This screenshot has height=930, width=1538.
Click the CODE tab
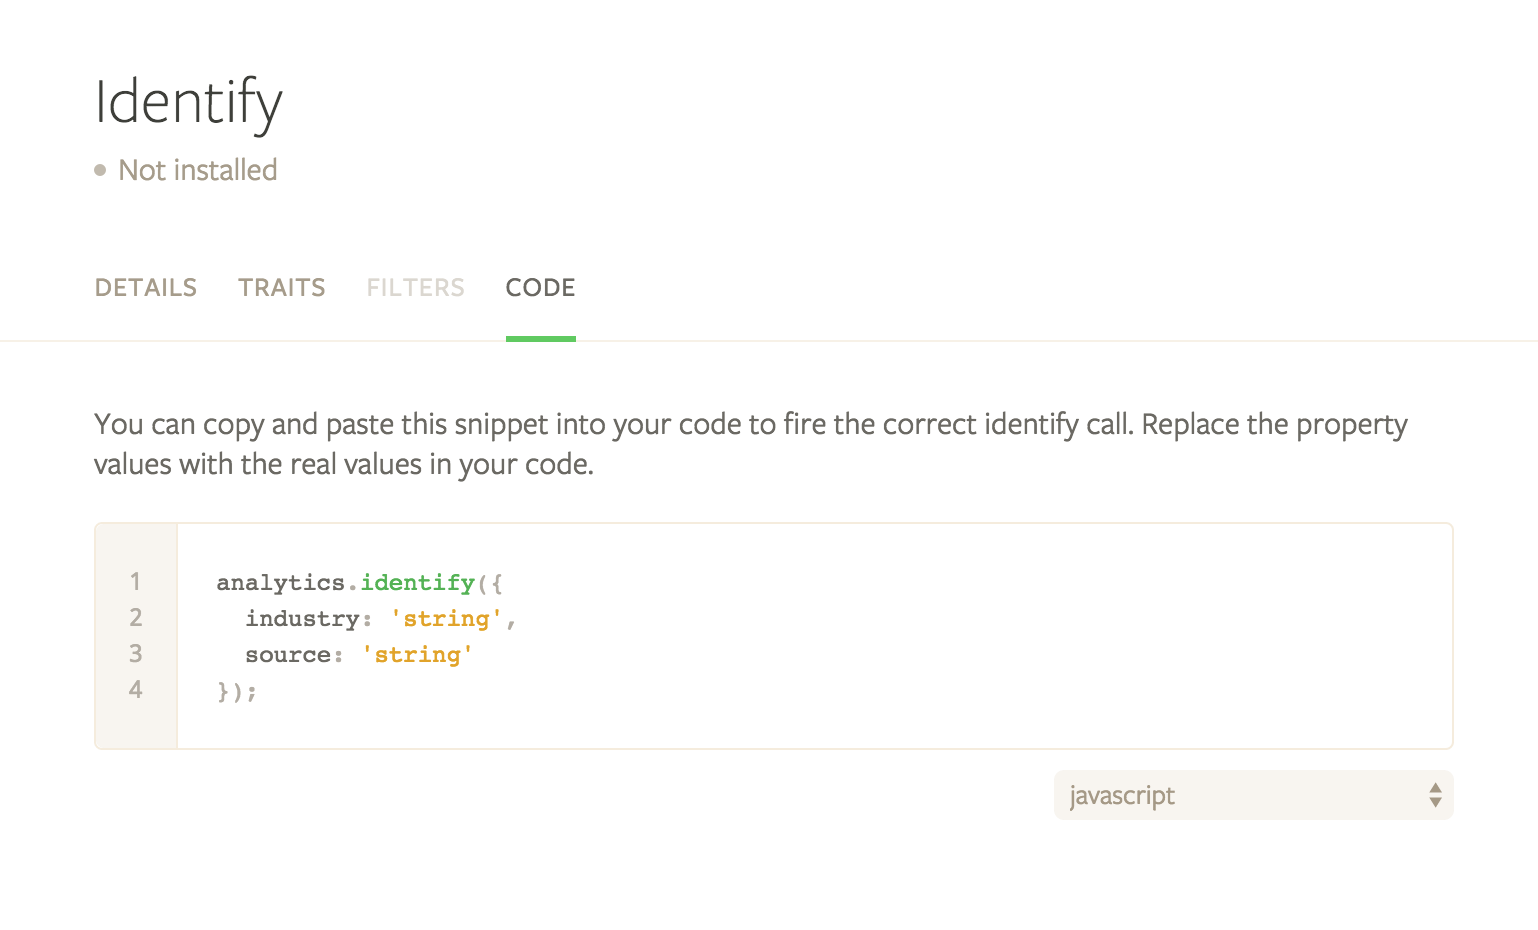[540, 288]
